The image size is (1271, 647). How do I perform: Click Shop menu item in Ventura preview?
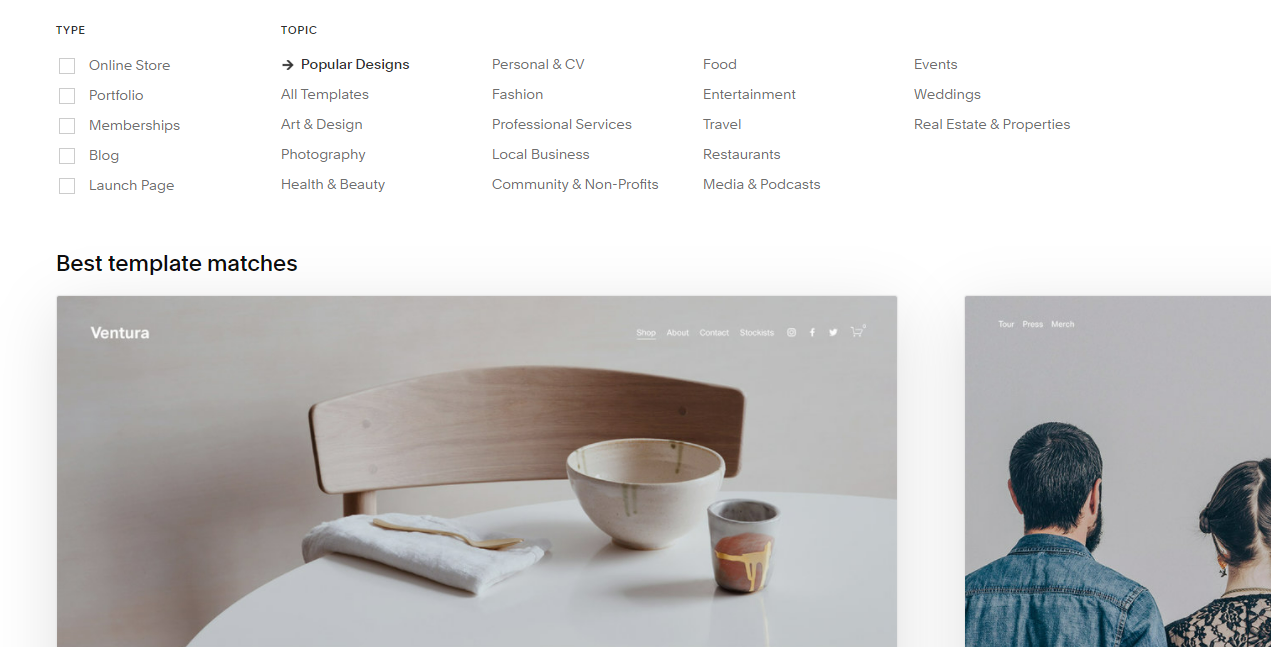click(646, 332)
